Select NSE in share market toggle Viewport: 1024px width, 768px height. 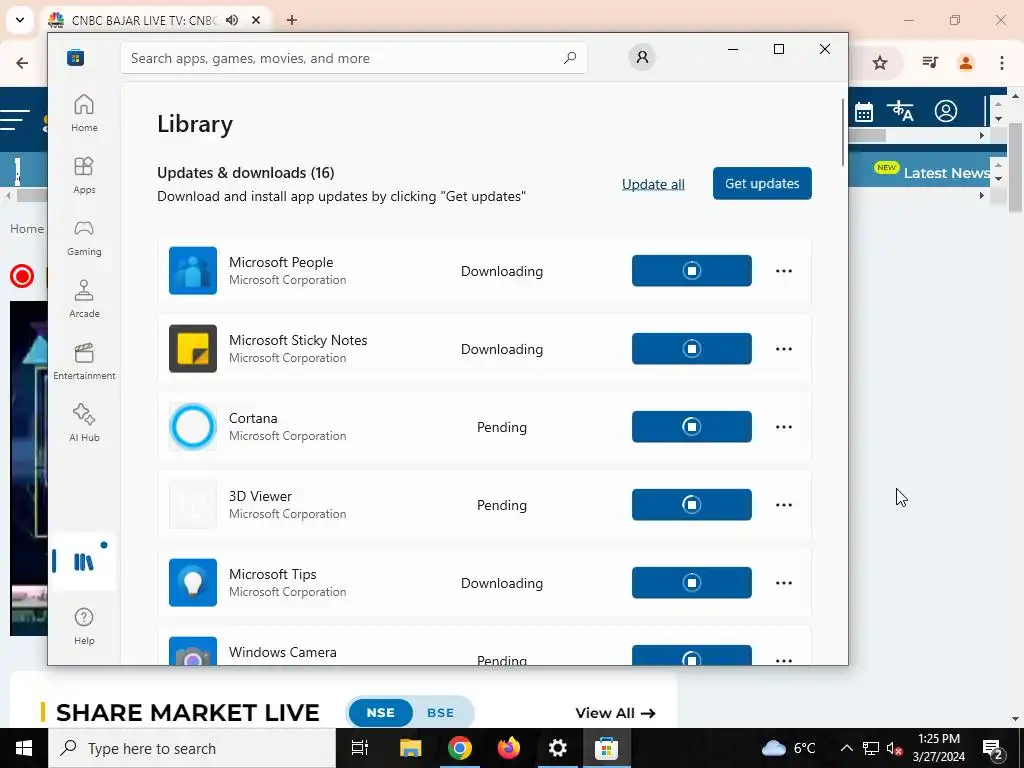coord(381,712)
